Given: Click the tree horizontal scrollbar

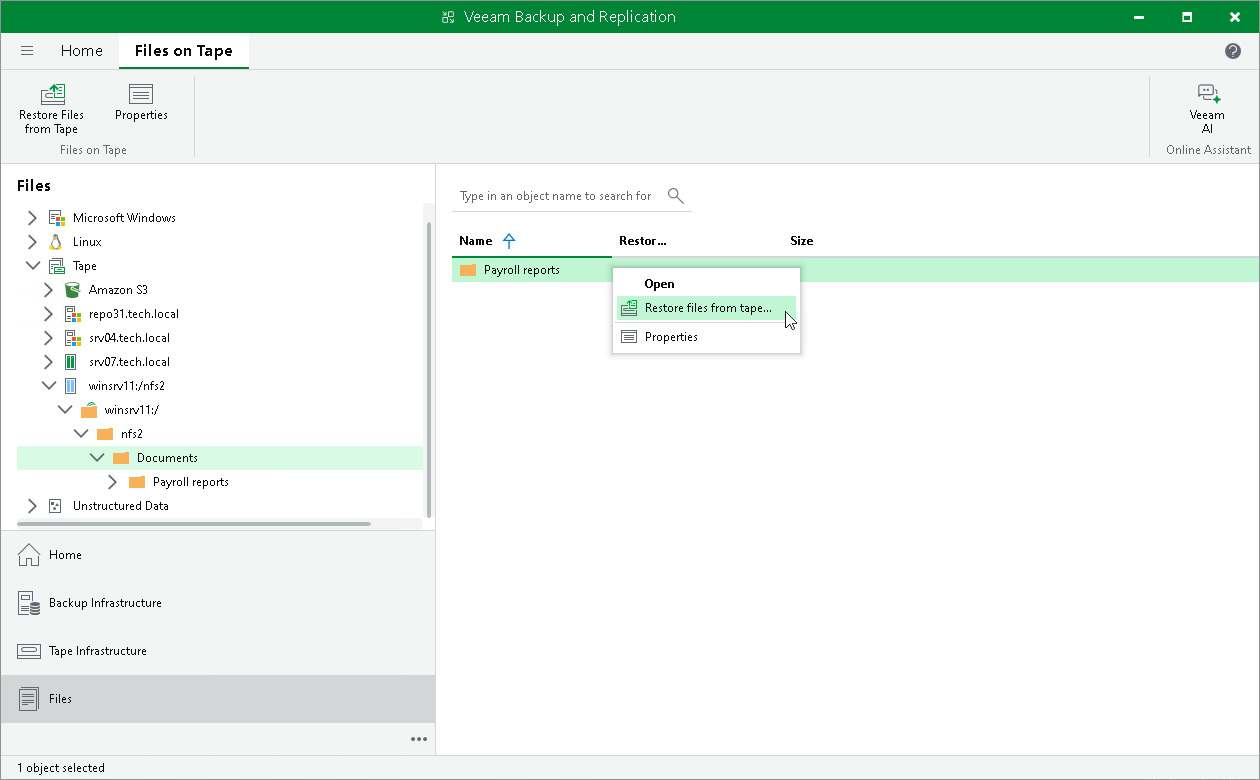Looking at the screenshot, I should point(194,524).
